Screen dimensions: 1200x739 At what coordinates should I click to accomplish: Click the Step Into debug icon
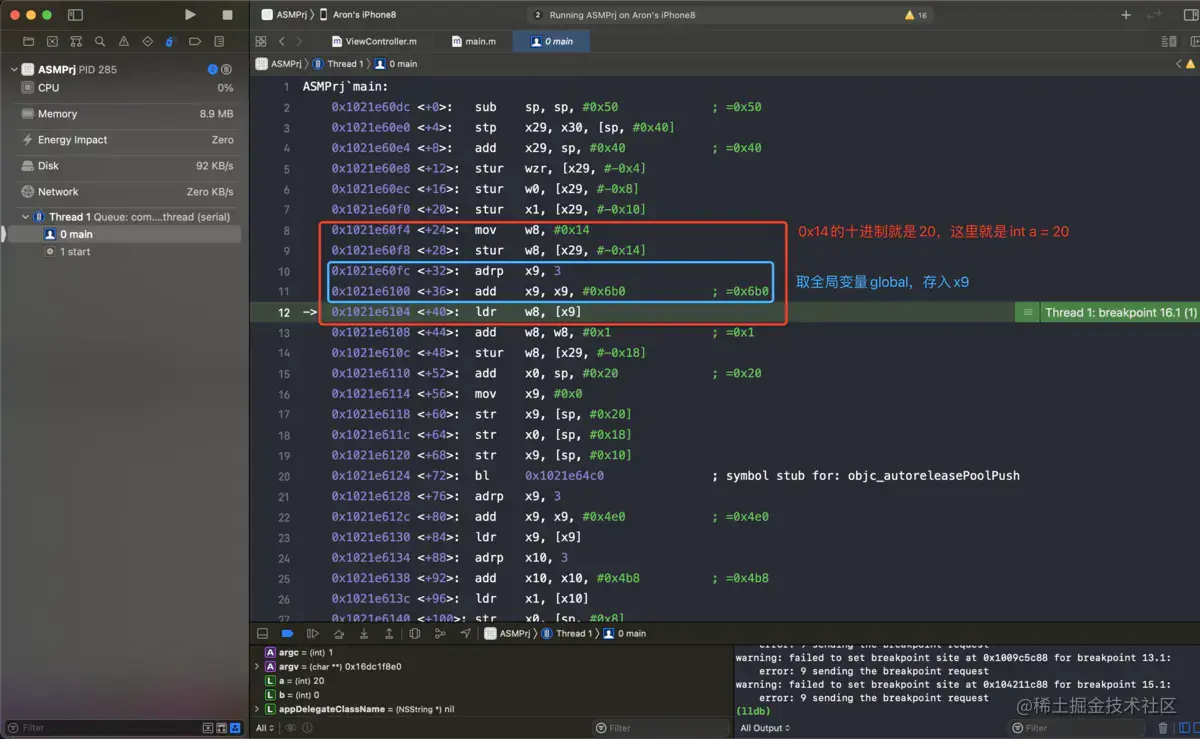(x=364, y=633)
